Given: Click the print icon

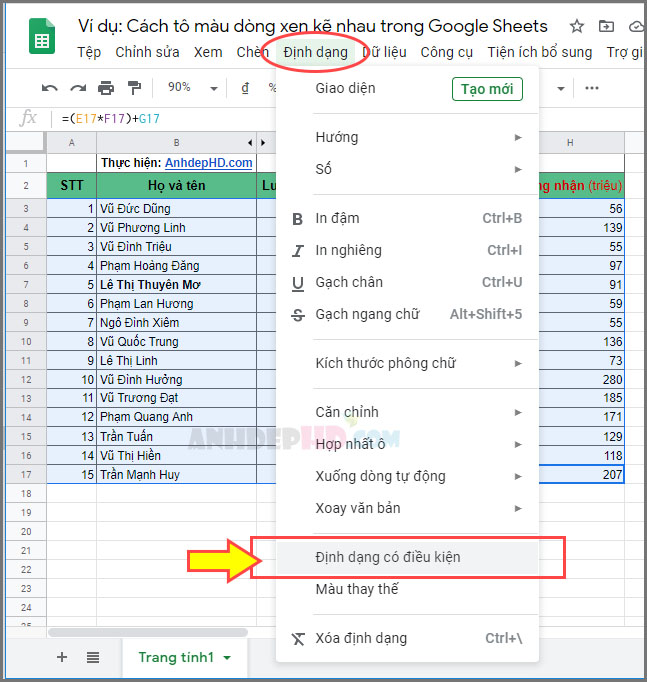Looking at the screenshot, I should coord(106,88).
